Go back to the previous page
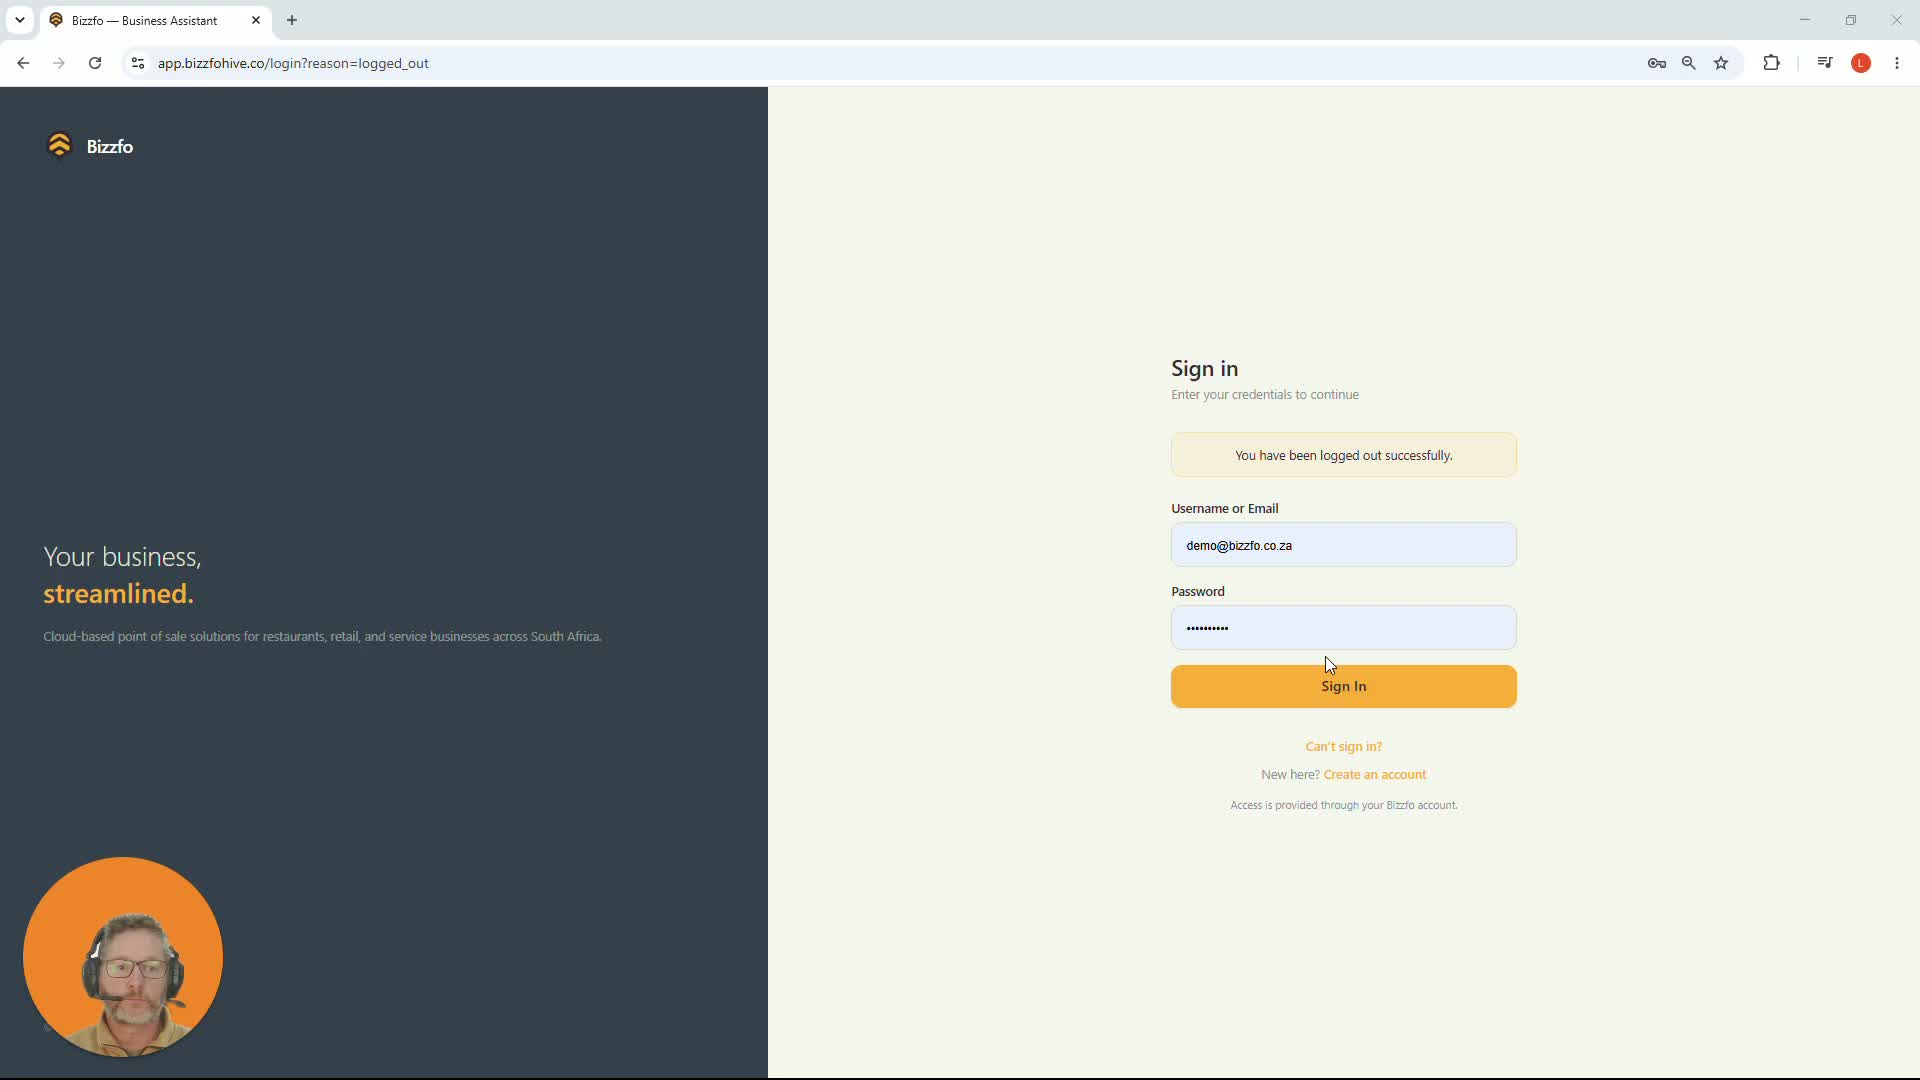The image size is (1920, 1080). pyautogui.click(x=23, y=63)
